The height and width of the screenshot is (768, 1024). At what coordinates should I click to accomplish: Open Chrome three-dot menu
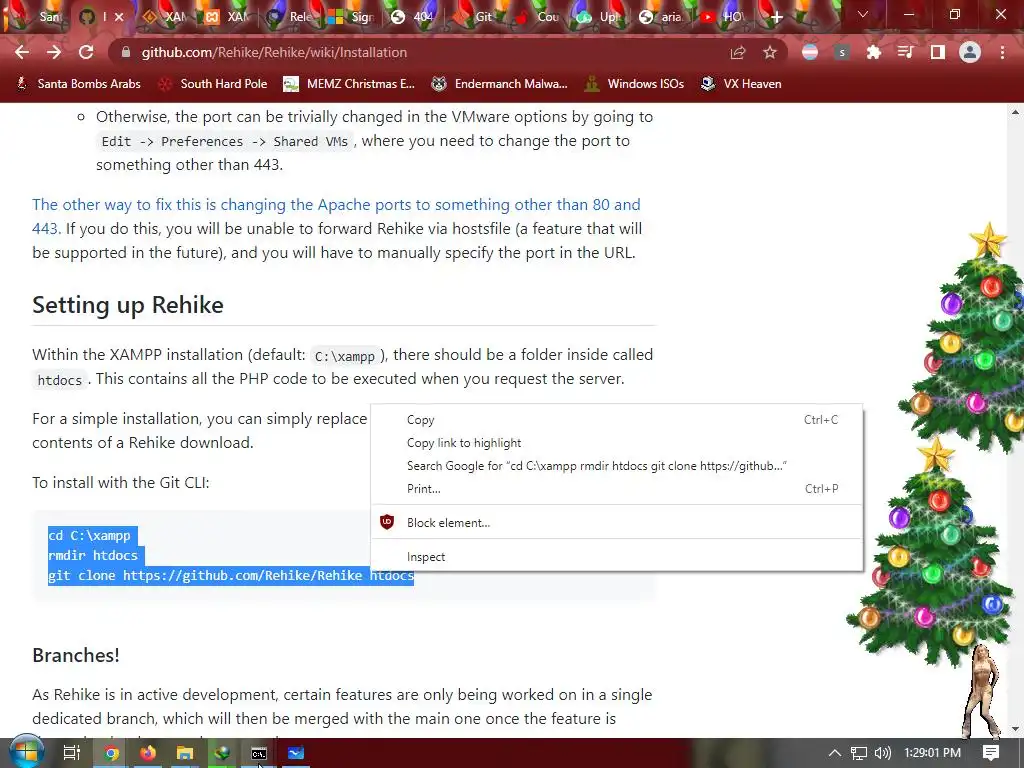click(1002, 52)
